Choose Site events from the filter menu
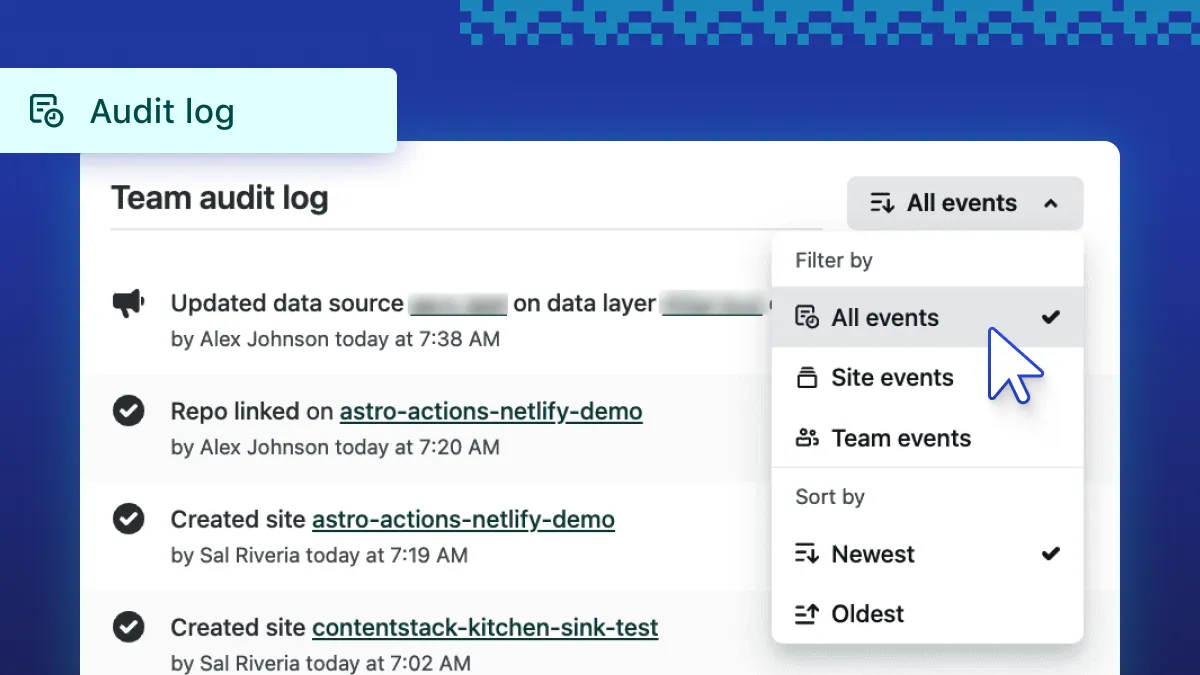The width and height of the screenshot is (1200, 675). [x=892, y=378]
